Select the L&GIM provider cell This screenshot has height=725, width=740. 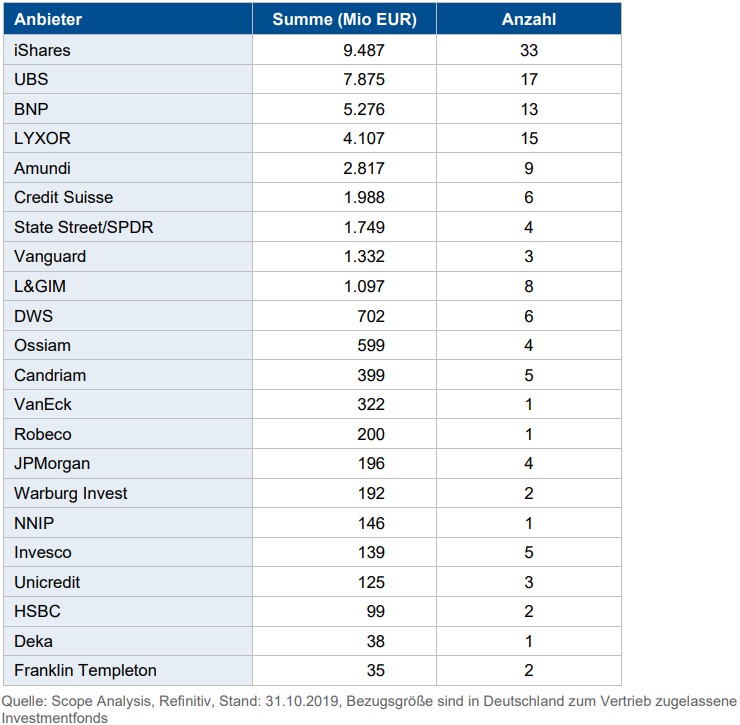click(x=40, y=286)
